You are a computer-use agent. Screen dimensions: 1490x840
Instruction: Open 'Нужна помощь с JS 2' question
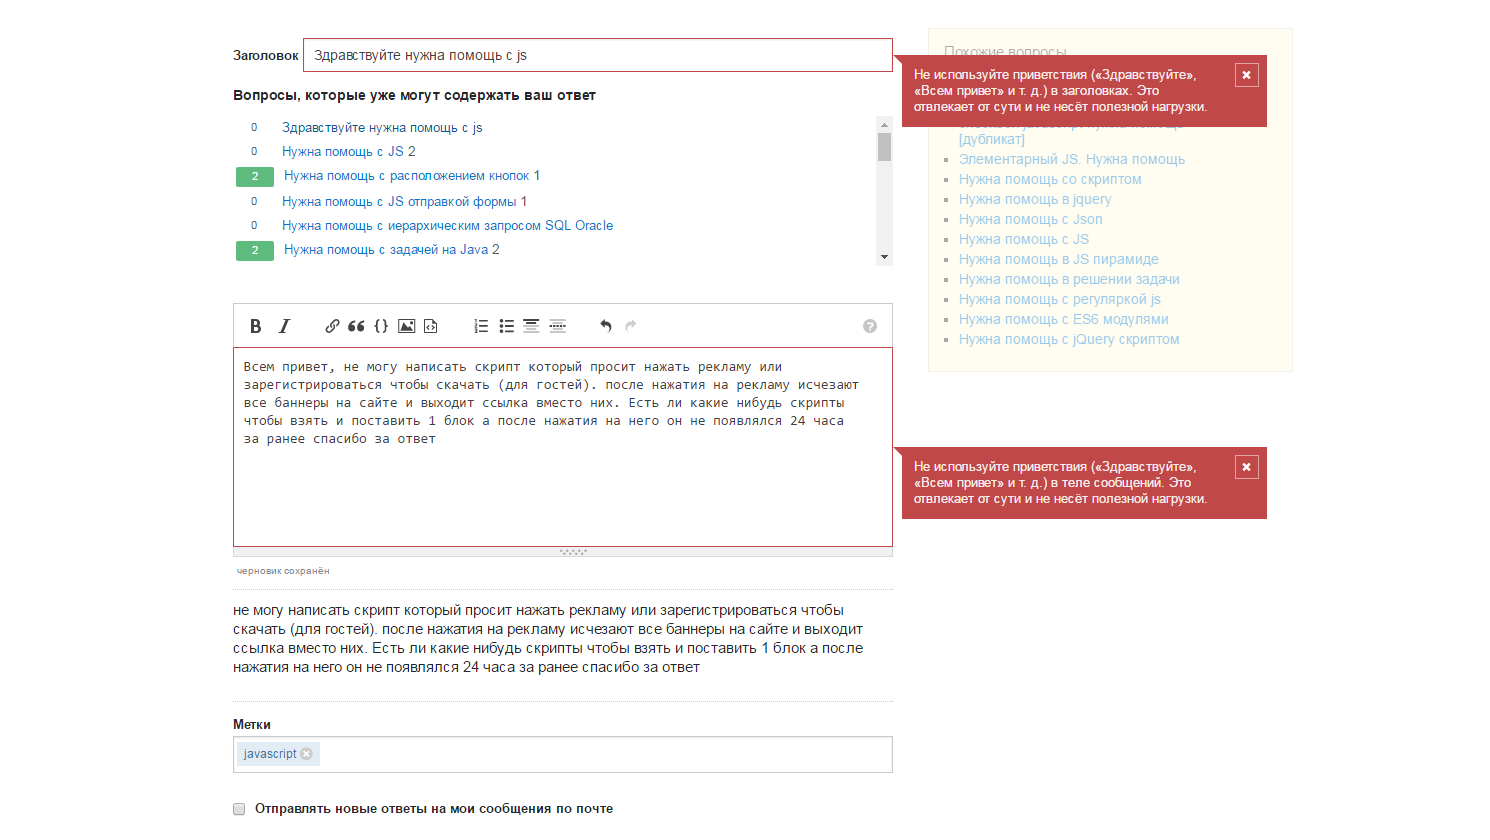[349, 152]
